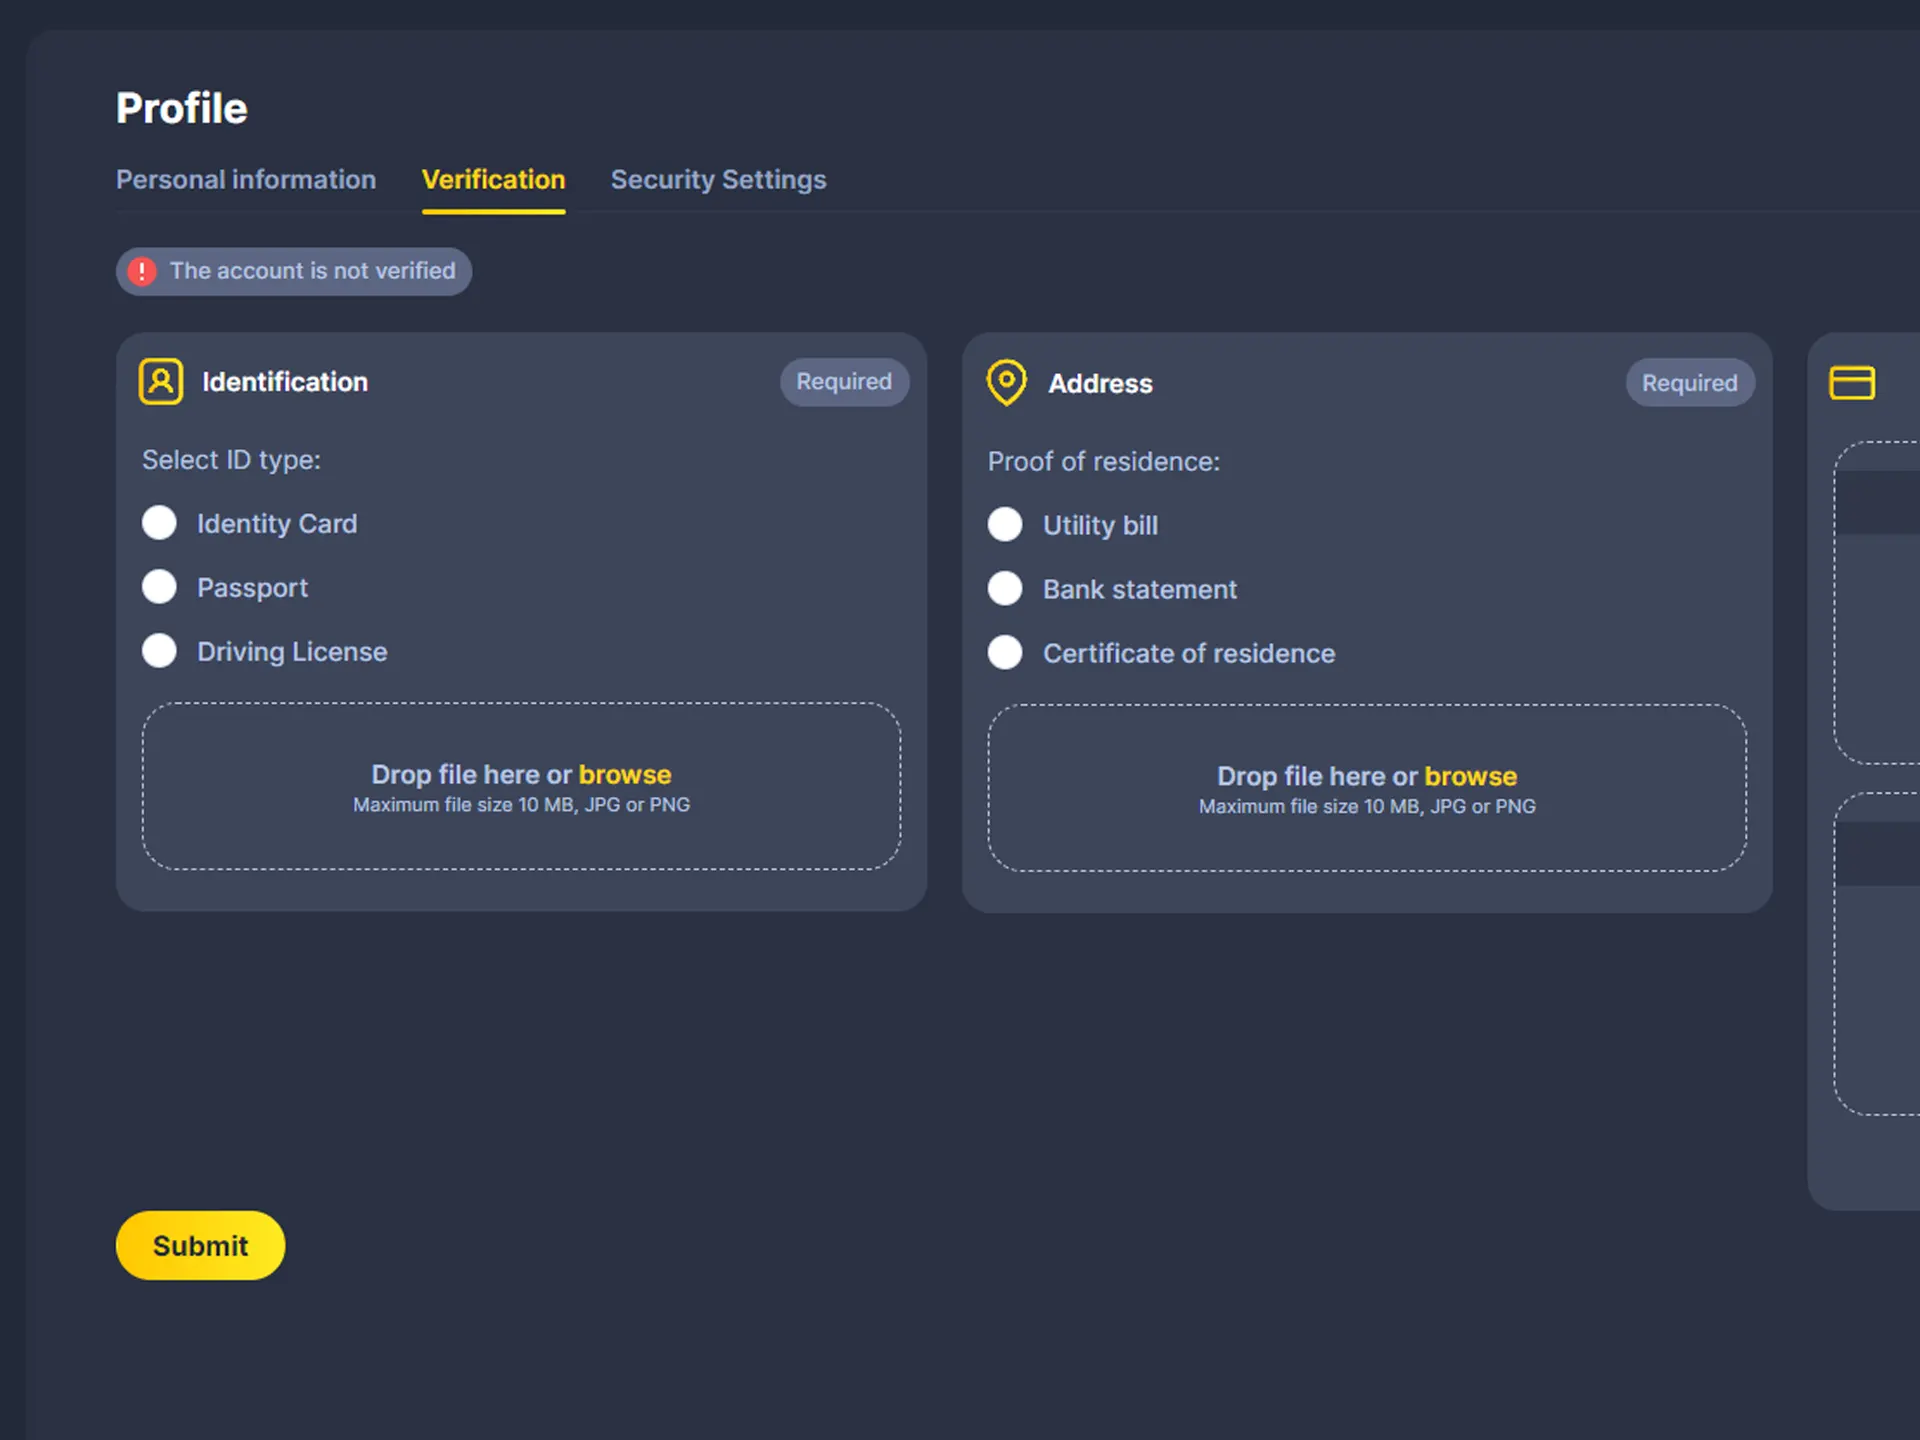Click the yellow browse link in Identification upload
Image resolution: width=1920 pixels, height=1440 pixels.
pos(623,774)
